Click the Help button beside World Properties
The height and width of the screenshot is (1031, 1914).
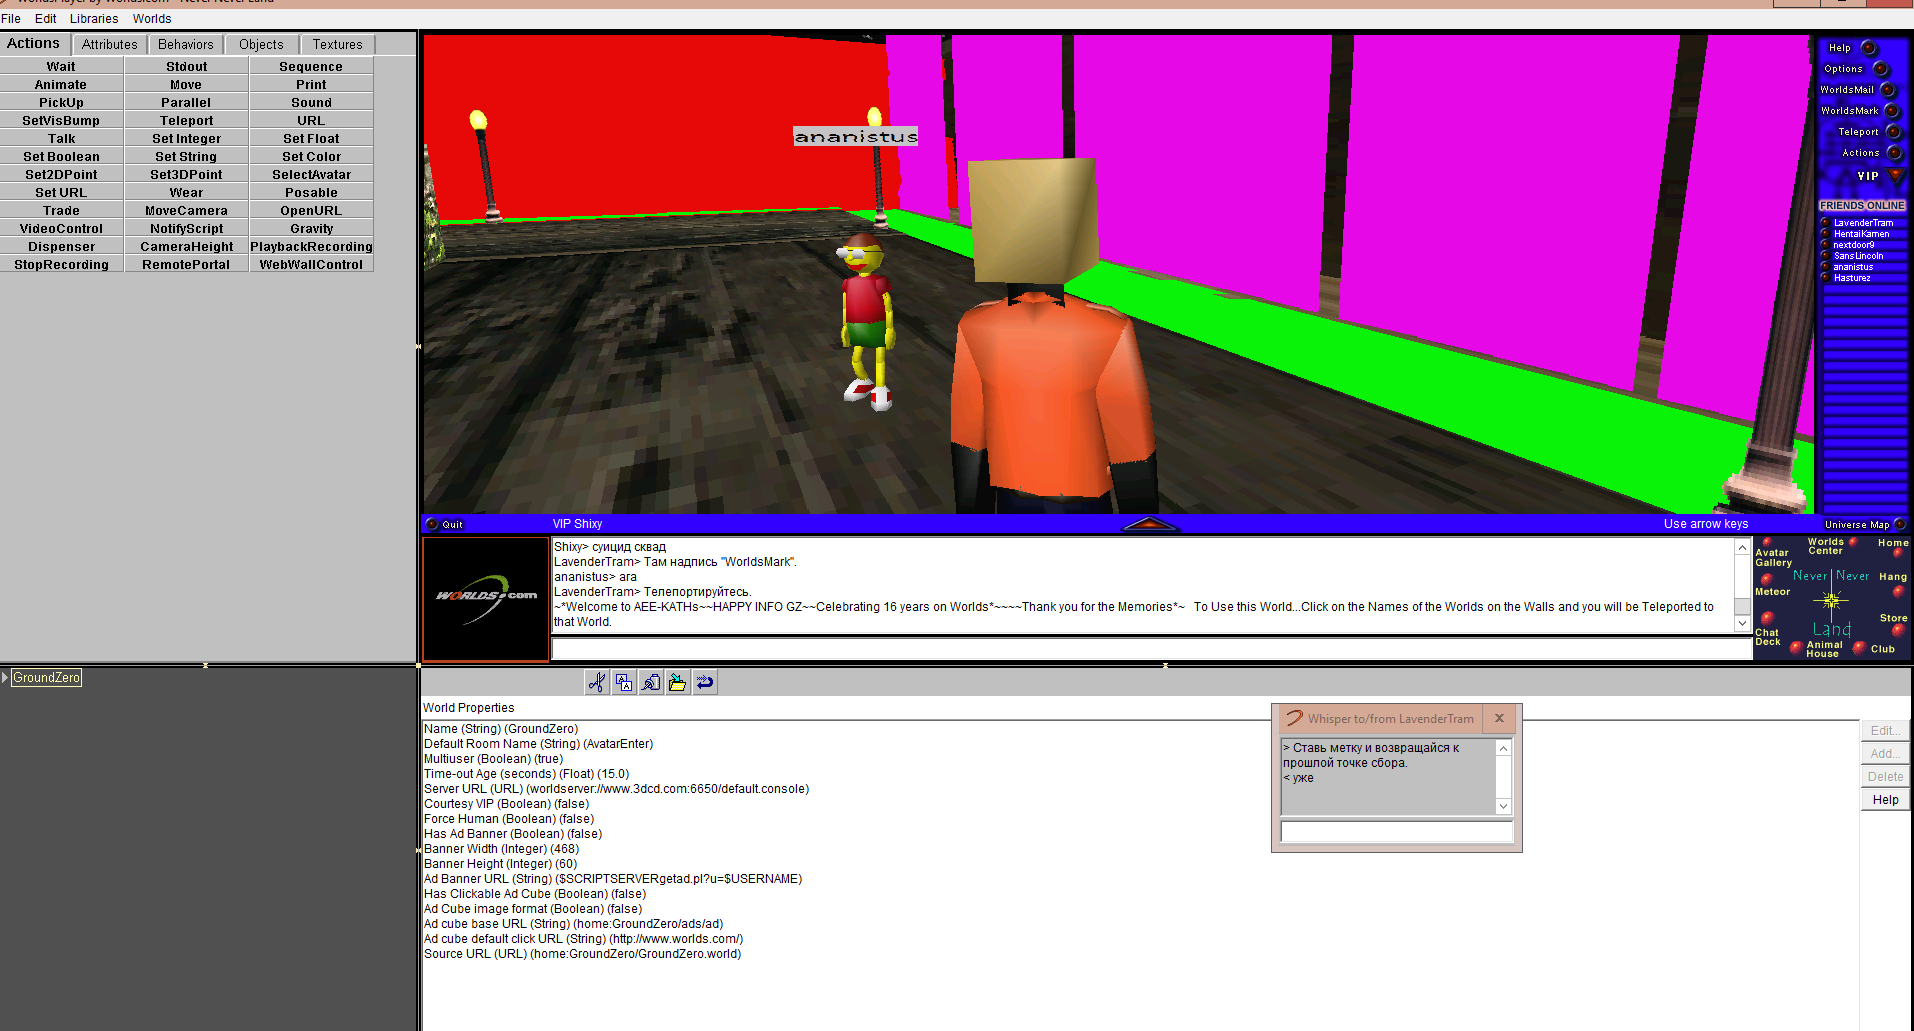pos(1885,799)
